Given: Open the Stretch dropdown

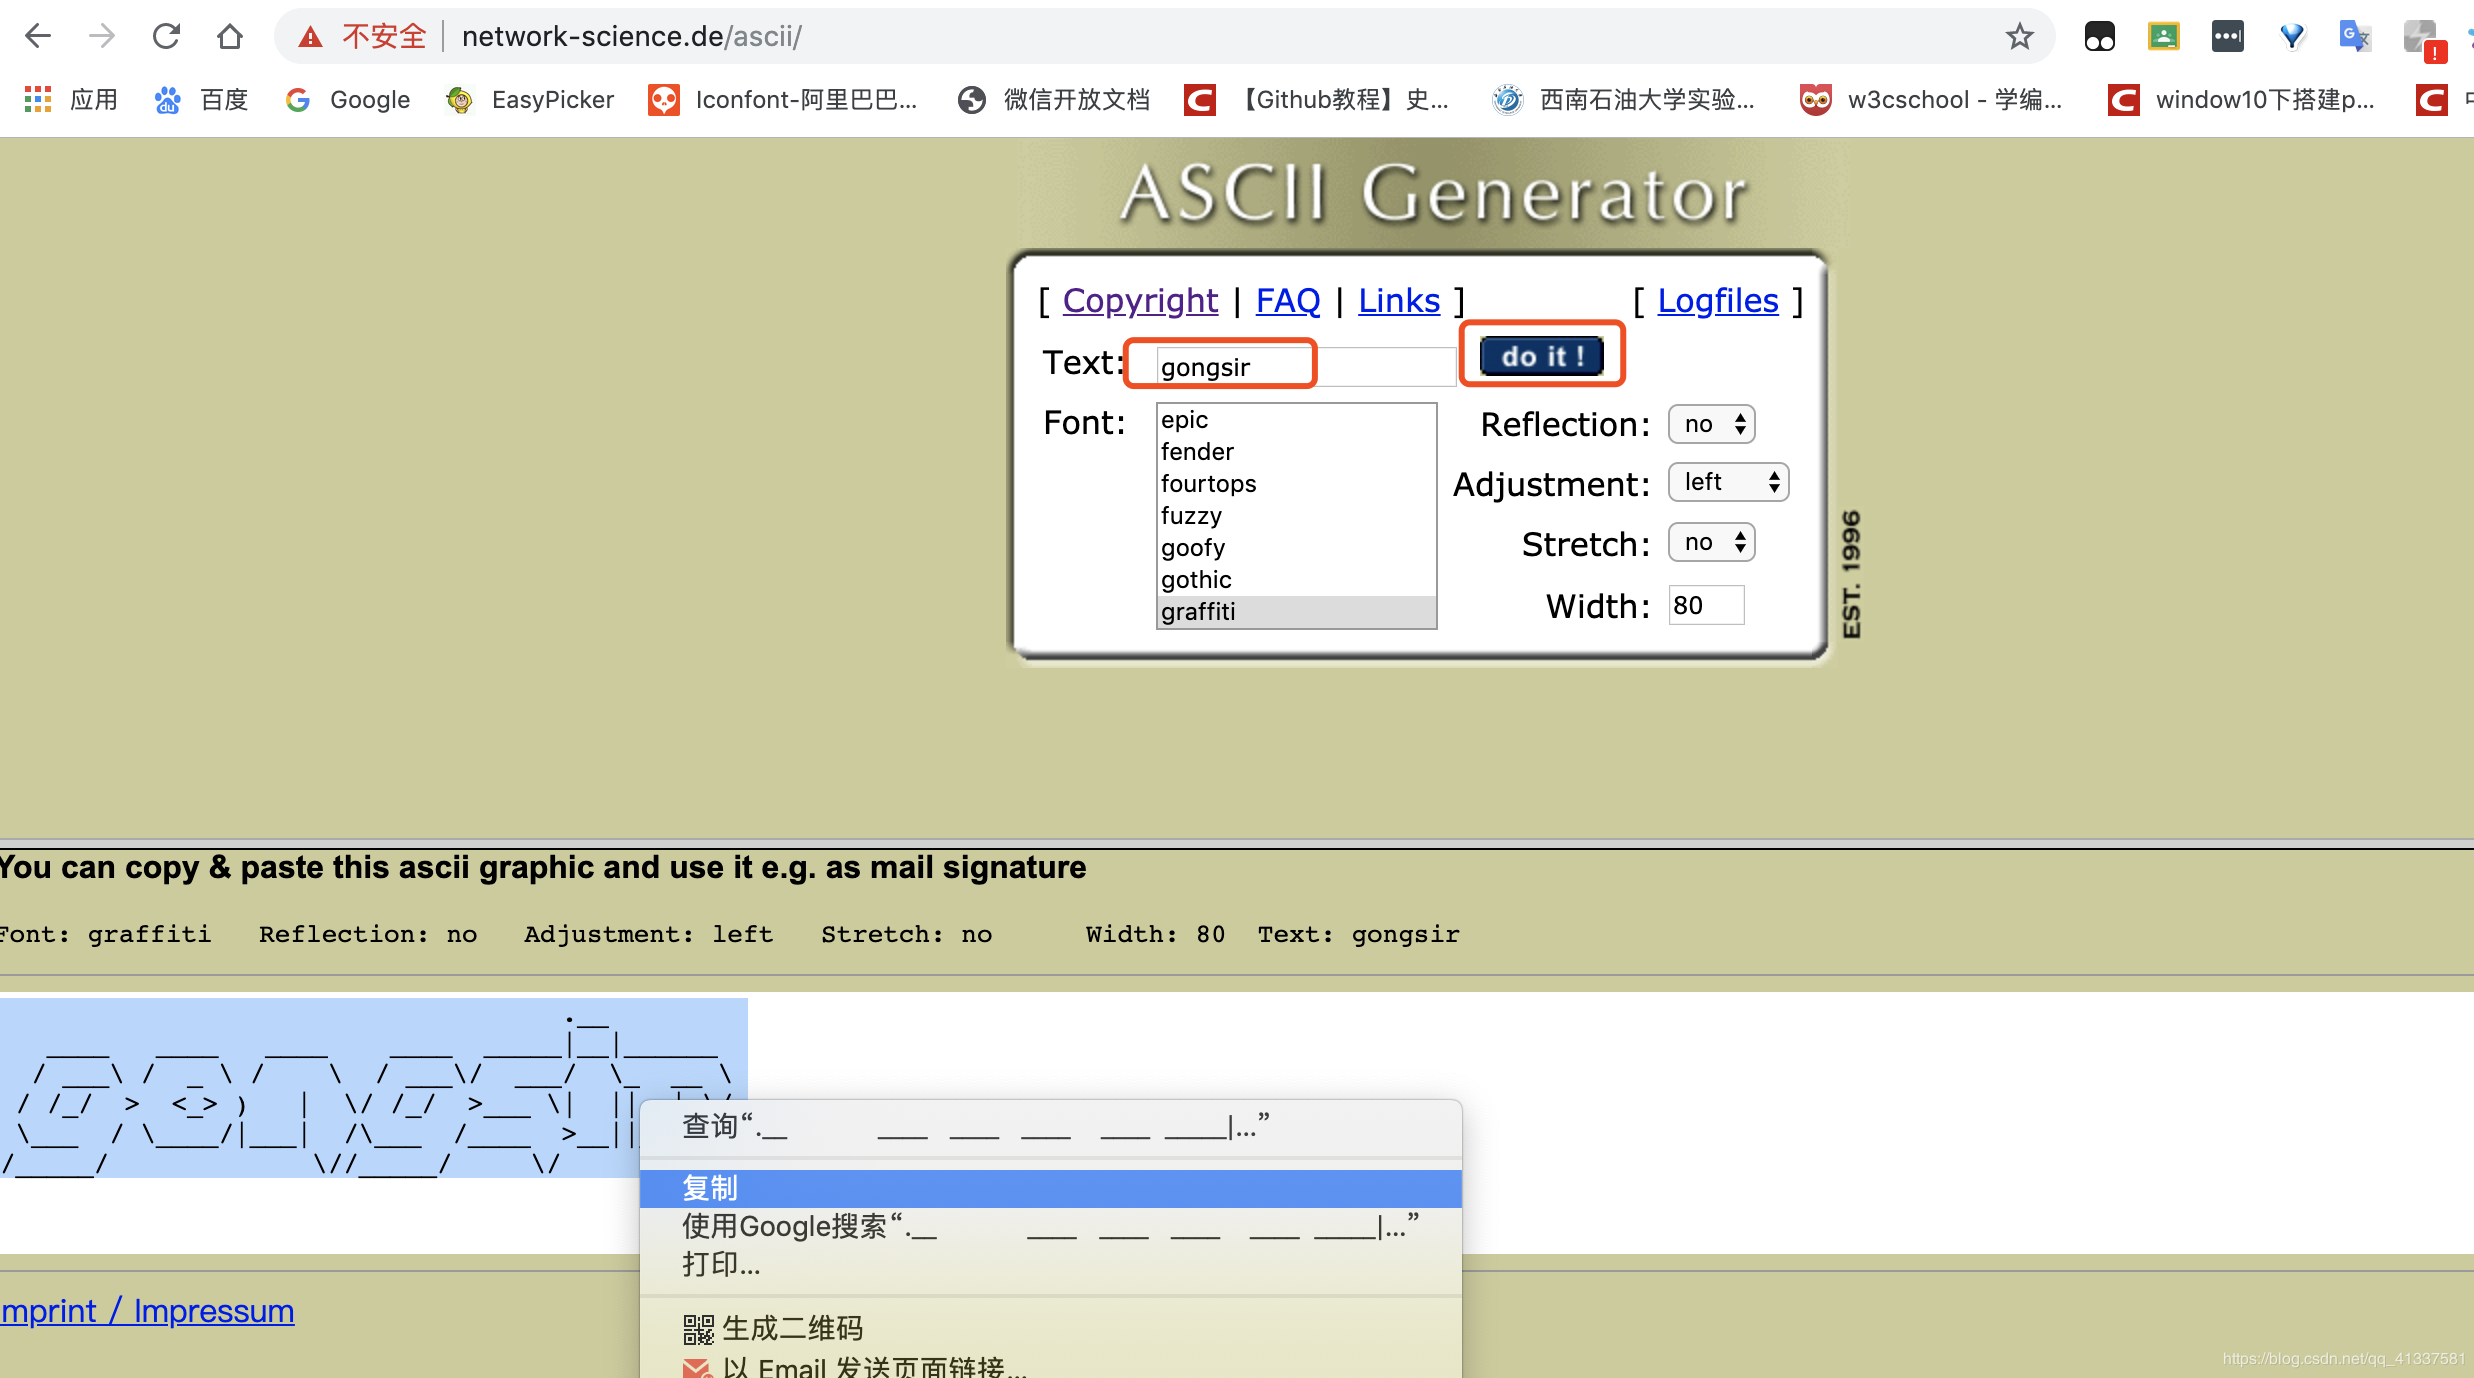Looking at the screenshot, I should pyautogui.click(x=1711, y=542).
